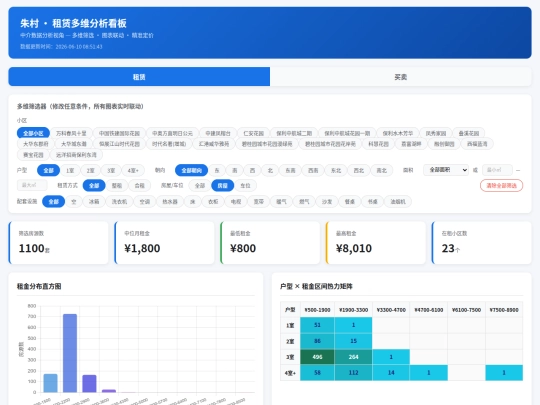540x405 pixels.
Task: Toggle the 宽带 facility chip
Action: (259, 201)
